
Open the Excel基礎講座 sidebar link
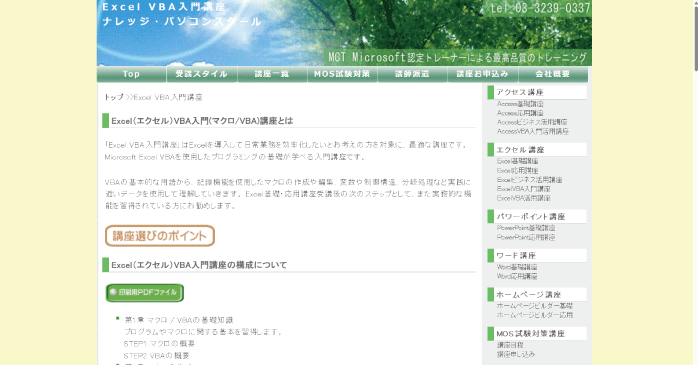click(x=517, y=161)
